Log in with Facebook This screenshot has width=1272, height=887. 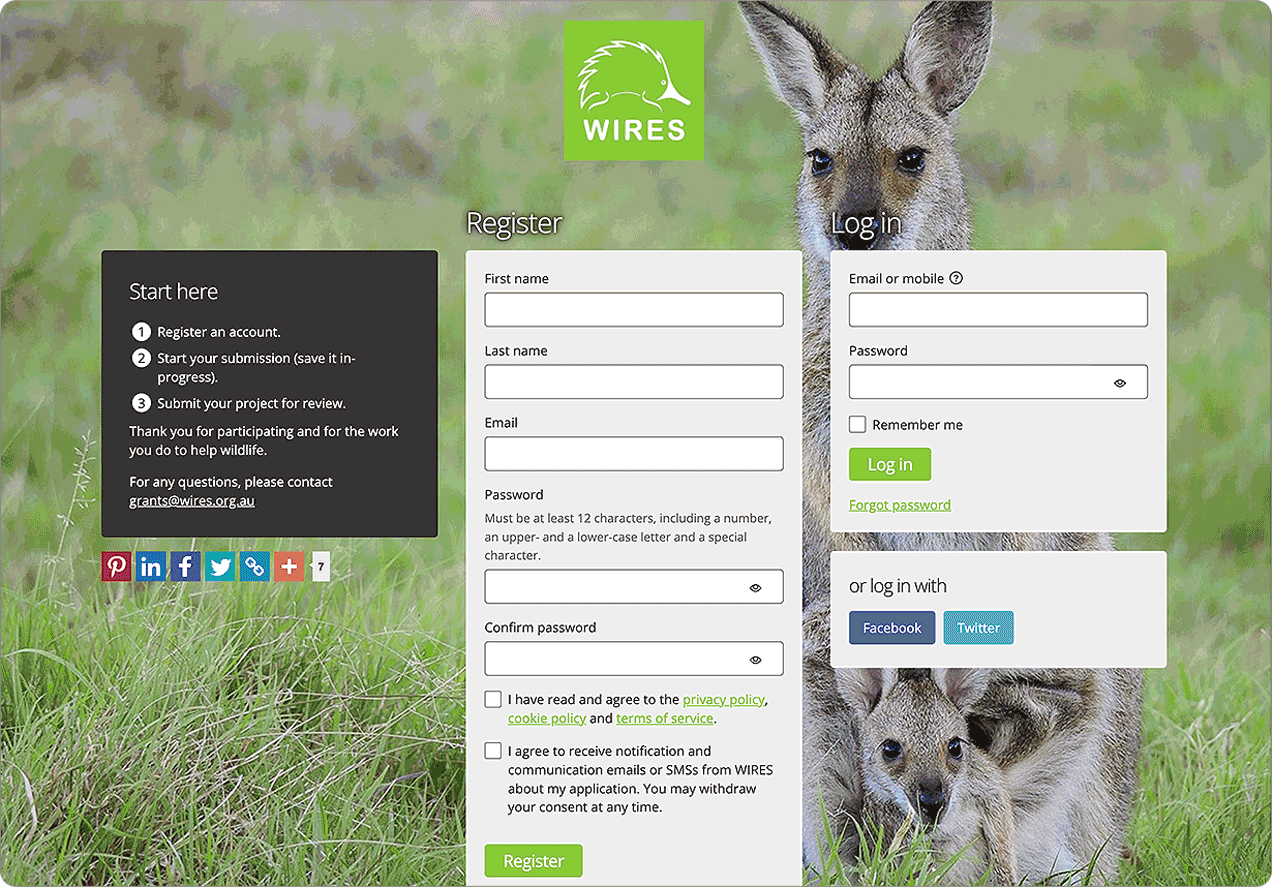(x=892, y=627)
